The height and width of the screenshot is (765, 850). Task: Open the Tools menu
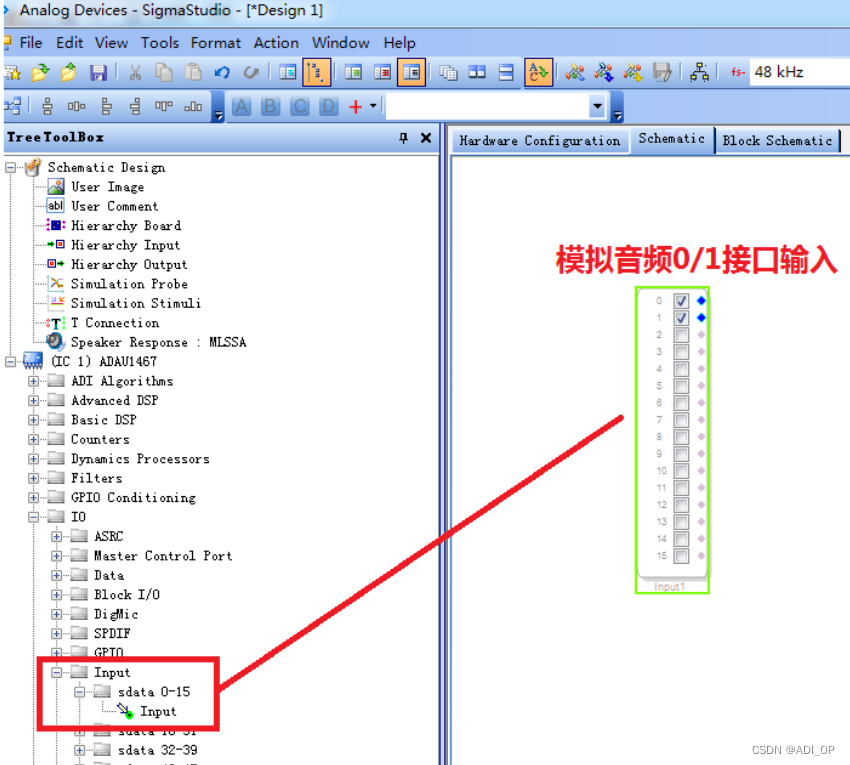point(160,43)
